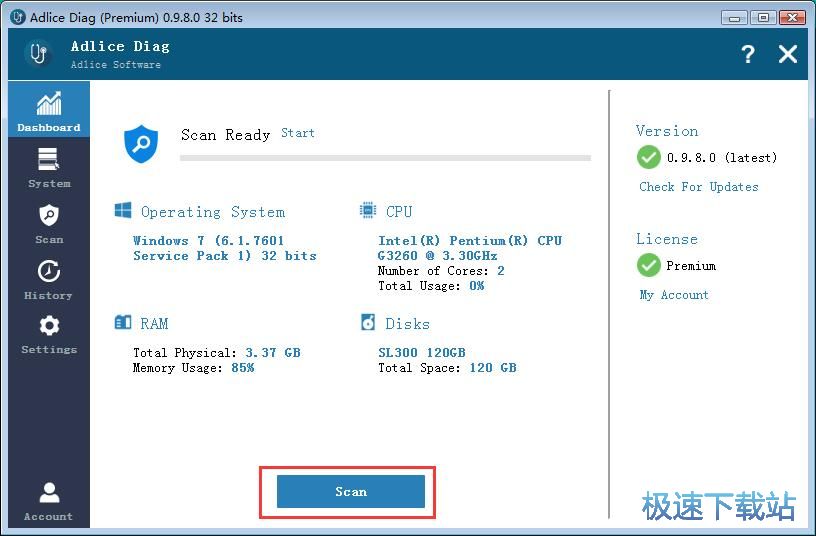Click the Premium license text

coord(691,265)
